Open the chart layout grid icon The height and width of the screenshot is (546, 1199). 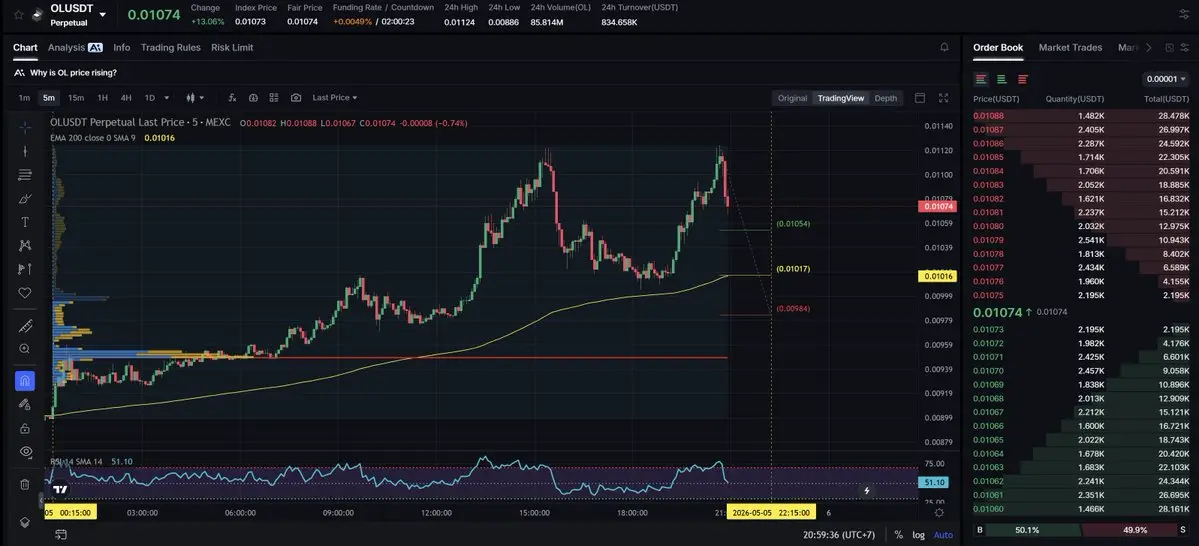274,98
